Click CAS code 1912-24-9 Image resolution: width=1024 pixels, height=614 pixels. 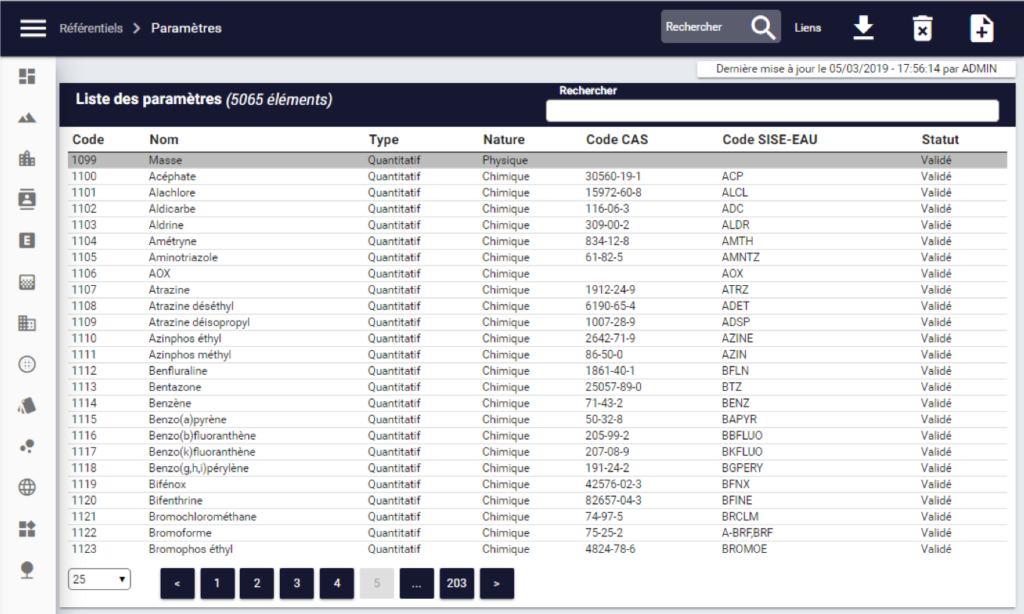tap(611, 289)
